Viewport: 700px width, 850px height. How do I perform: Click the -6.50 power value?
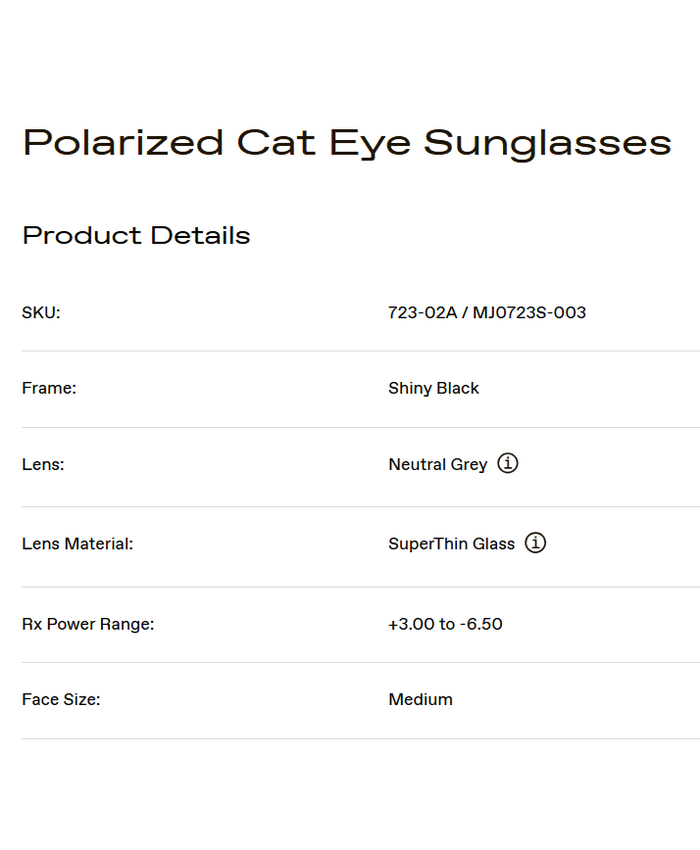click(481, 624)
